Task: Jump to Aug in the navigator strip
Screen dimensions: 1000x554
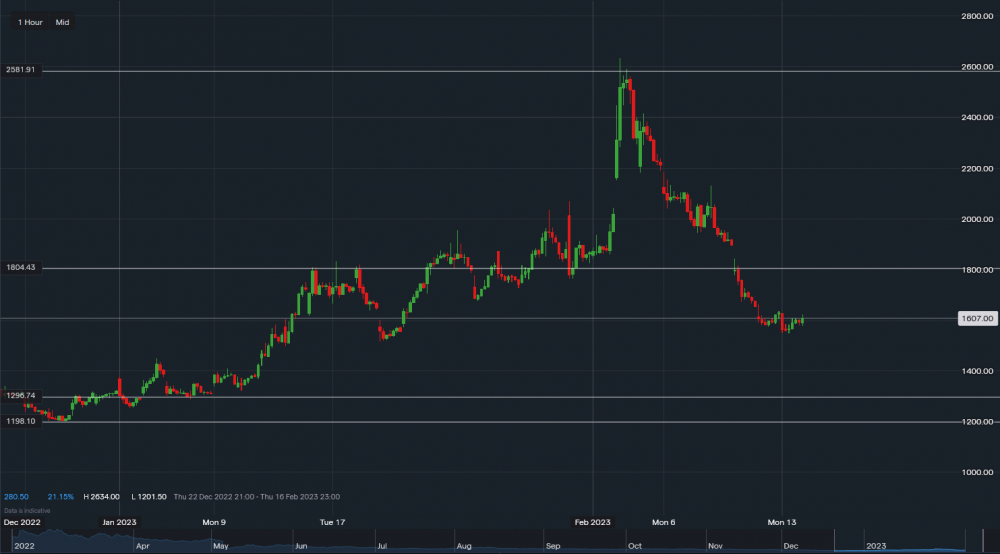Action: [464, 547]
